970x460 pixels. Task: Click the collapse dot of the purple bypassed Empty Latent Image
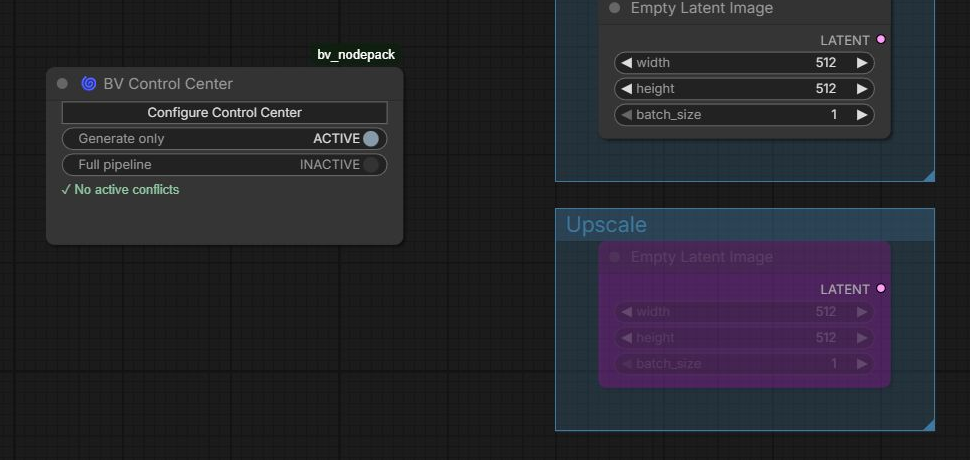click(x=614, y=257)
